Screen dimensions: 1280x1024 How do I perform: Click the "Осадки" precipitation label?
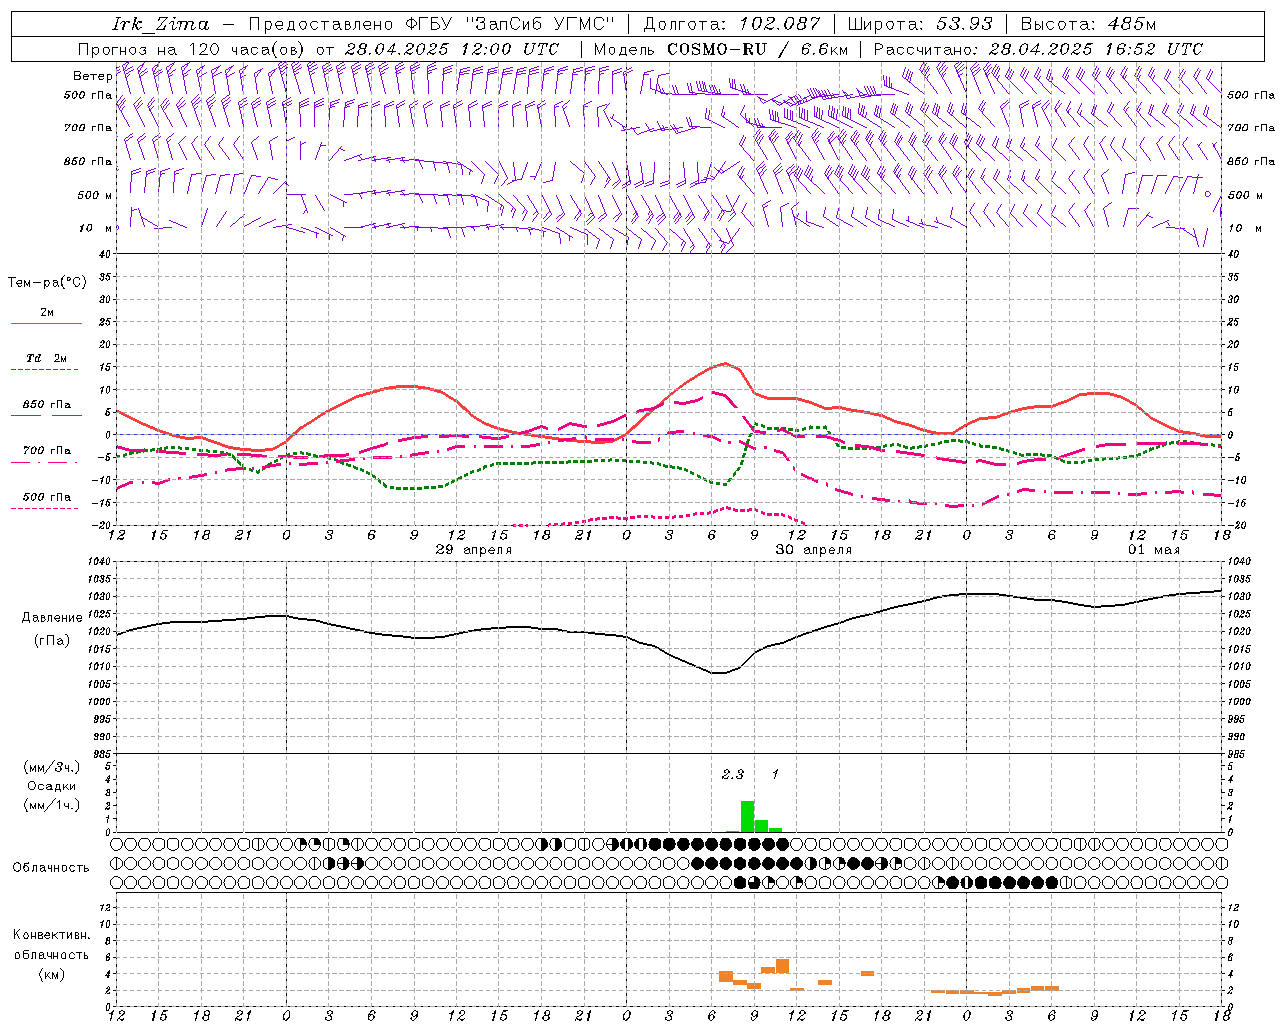tap(52, 786)
